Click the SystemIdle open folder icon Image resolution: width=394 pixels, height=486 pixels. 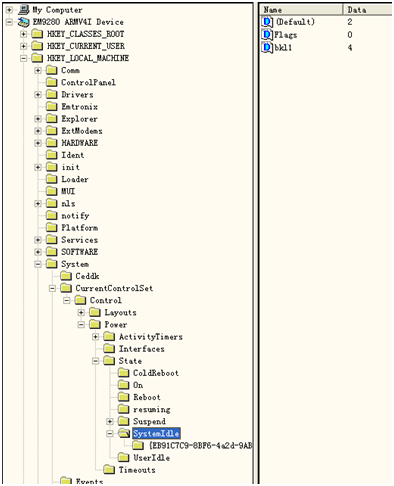pos(124,433)
